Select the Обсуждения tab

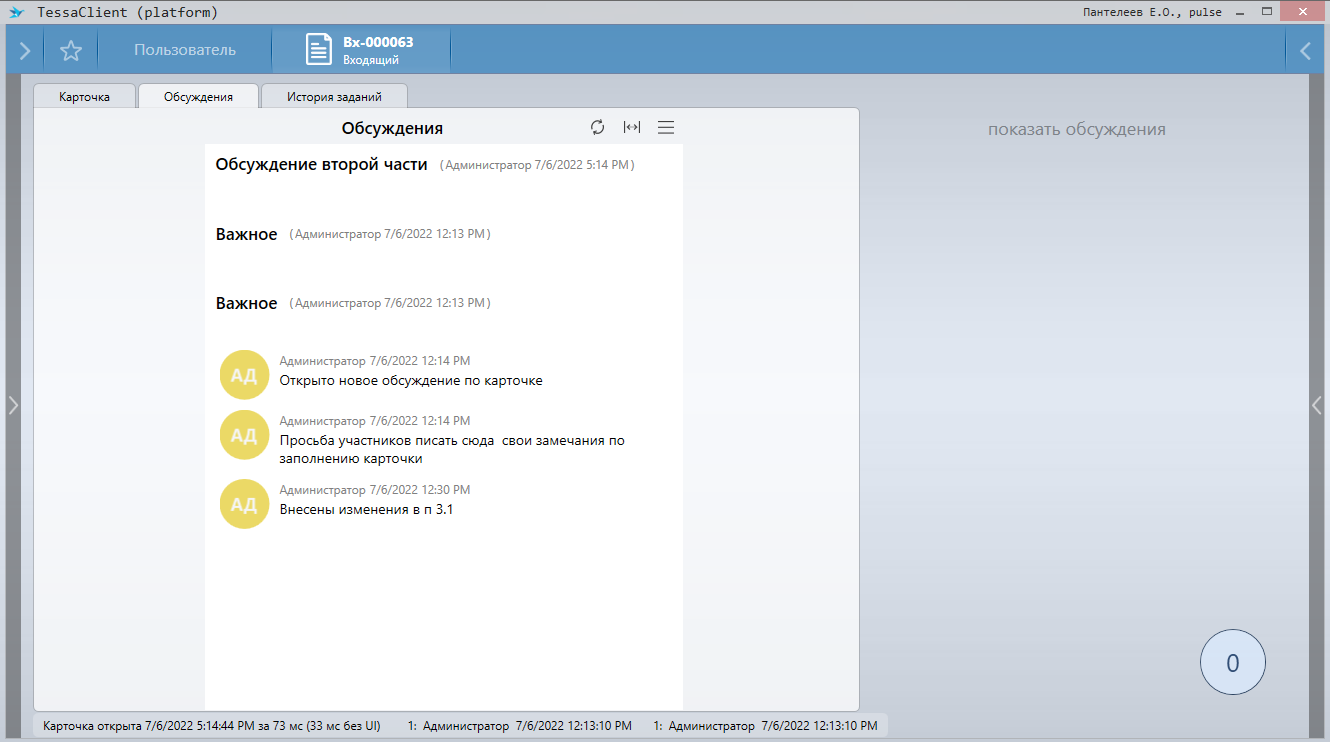[198, 97]
